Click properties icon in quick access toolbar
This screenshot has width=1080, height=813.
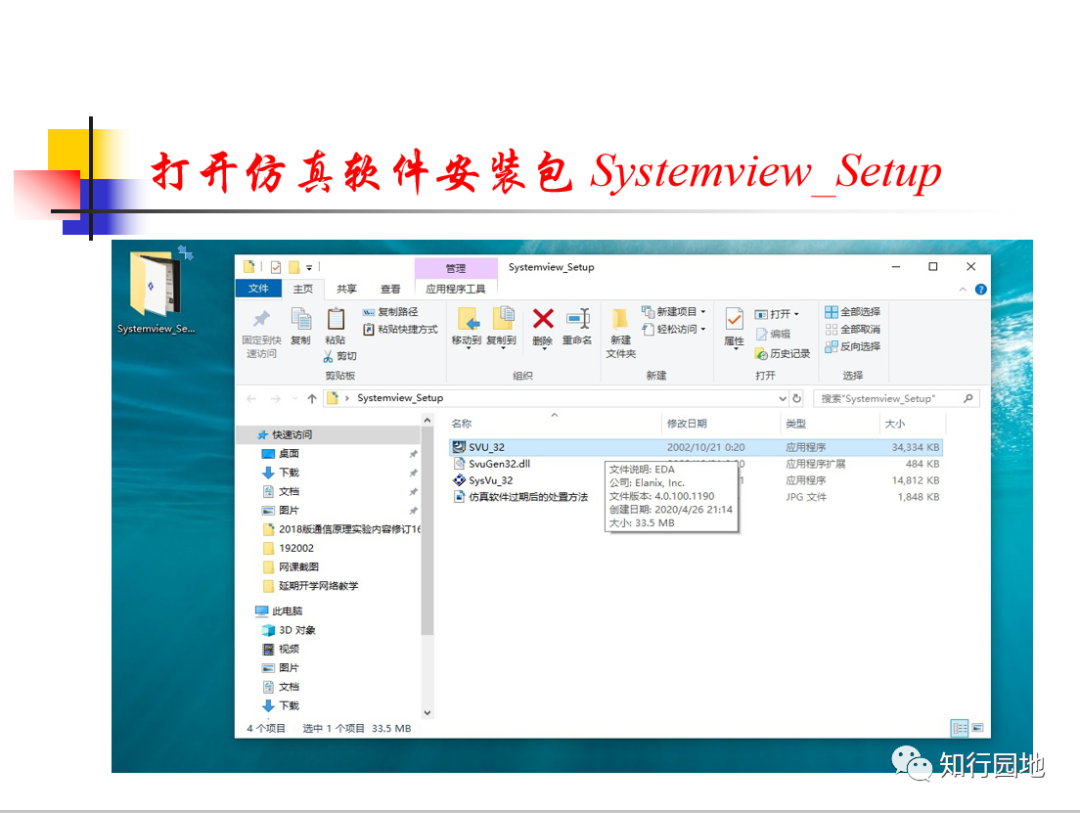click(x=276, y=267)
